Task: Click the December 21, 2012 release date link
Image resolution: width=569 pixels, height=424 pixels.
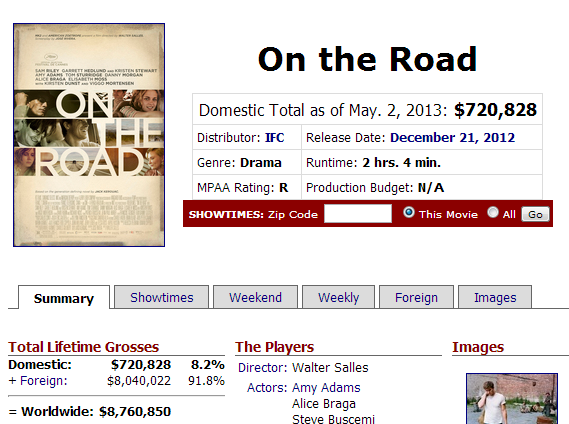Action: tap(453, 138)
